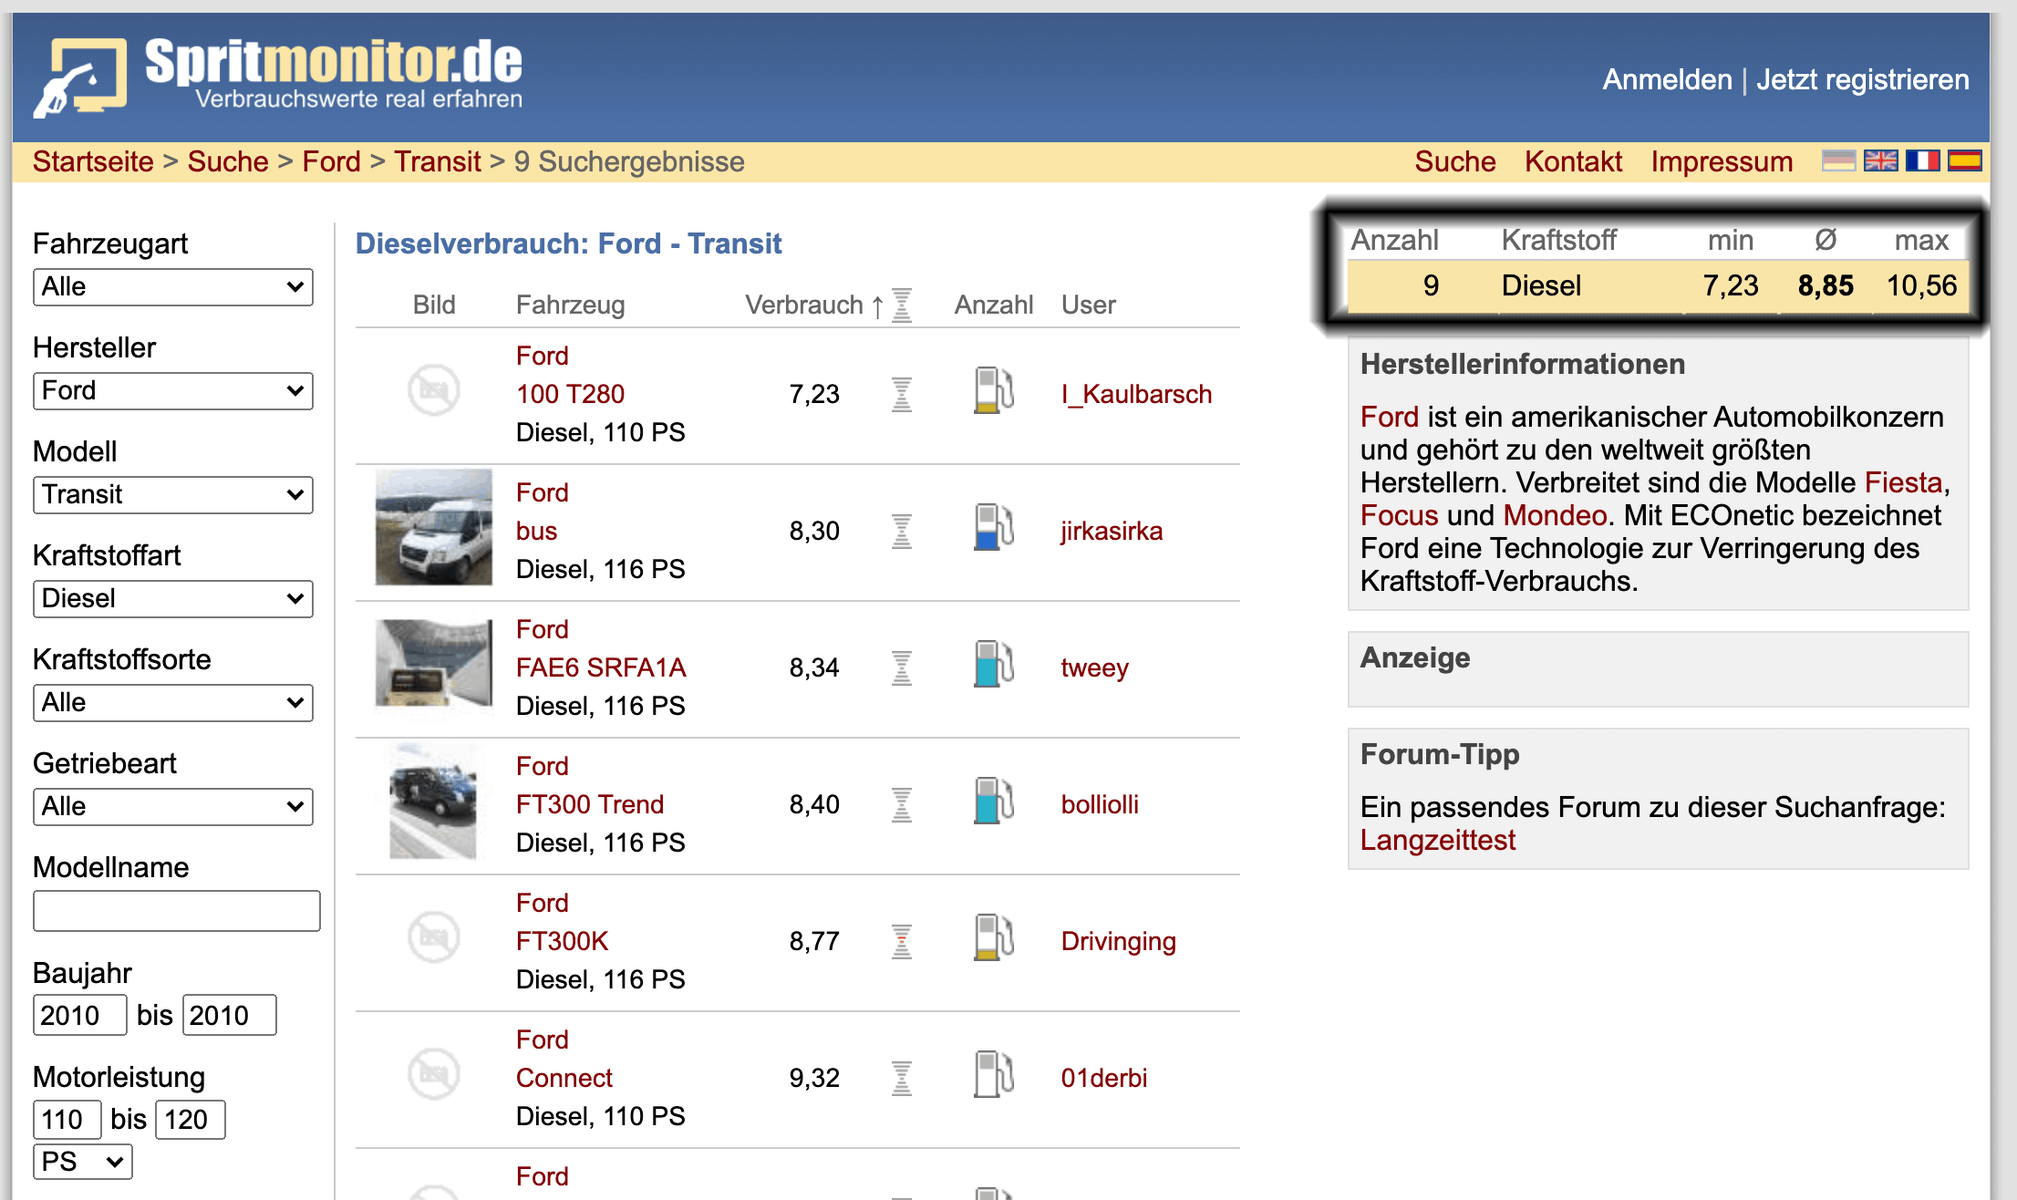Click Jetzt registrieren

point(1862,80)
